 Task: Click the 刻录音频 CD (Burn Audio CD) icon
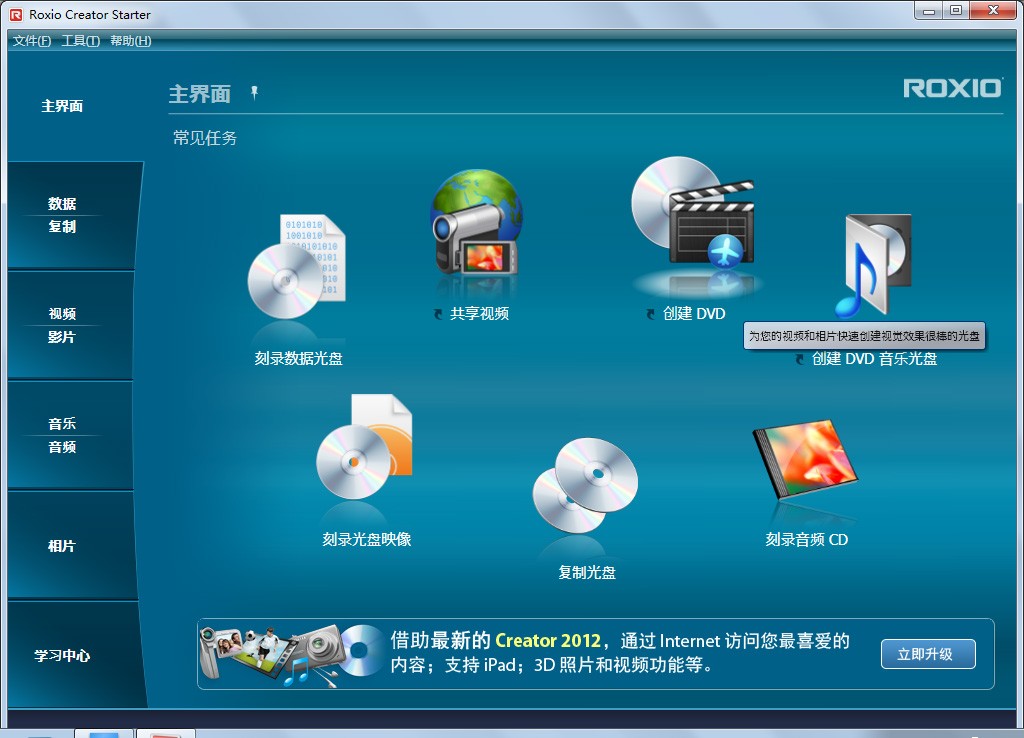click(805, 465)
